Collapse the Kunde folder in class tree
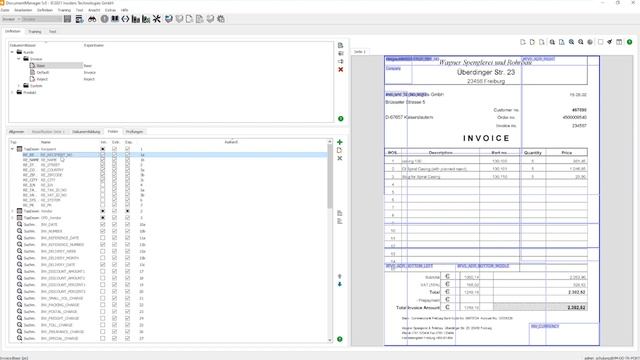The height and width of the screenshot is (360, 640). click(12, 52)
